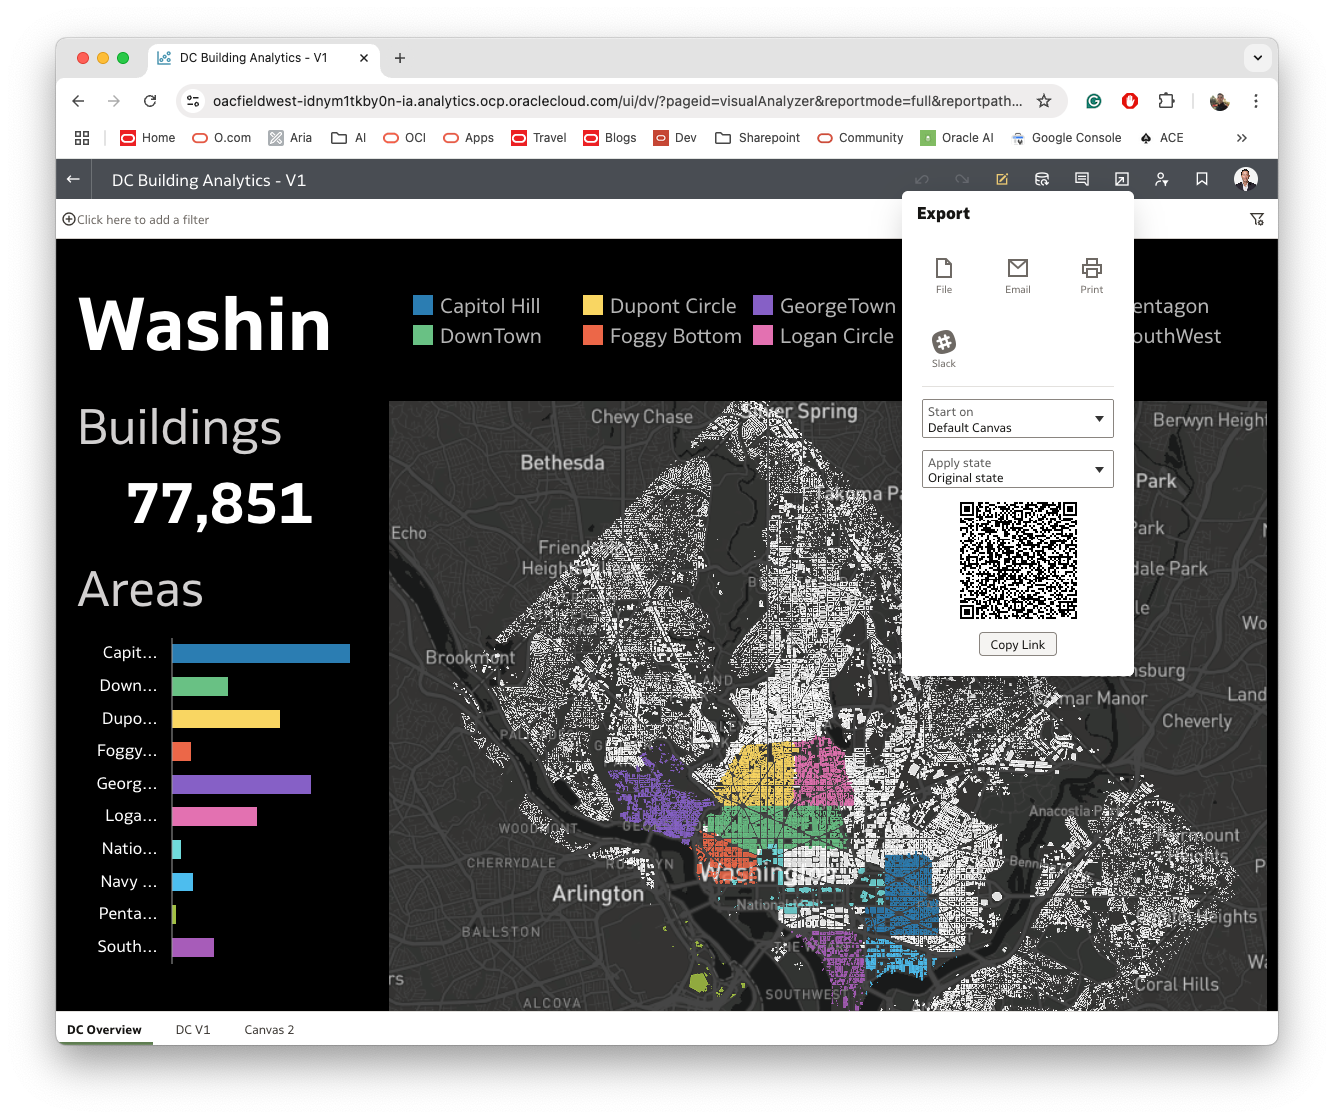Select the Logan bar in Areas chart
The width and height of the screenshot is (1334, 1119).
point(214,816)
